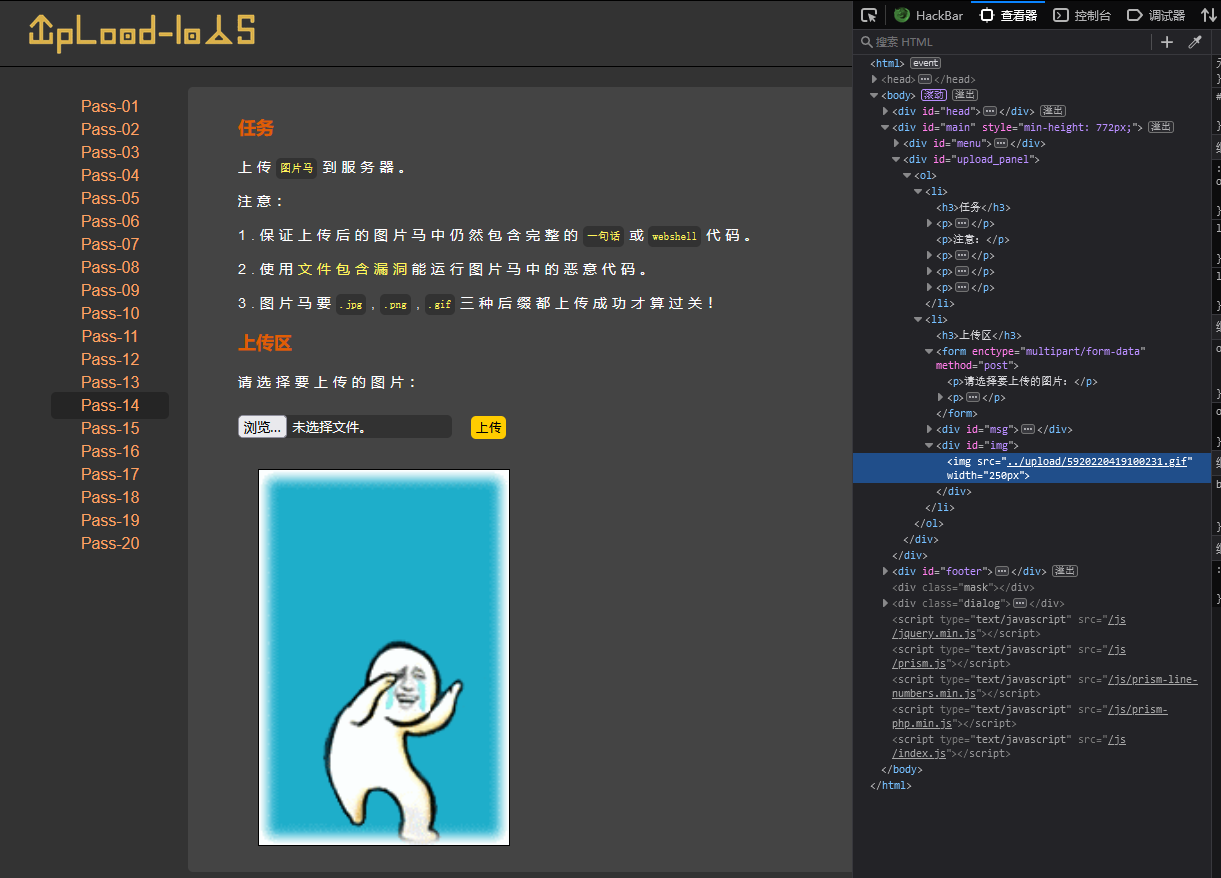Navigate to Pass-09

tap(110, 290)
